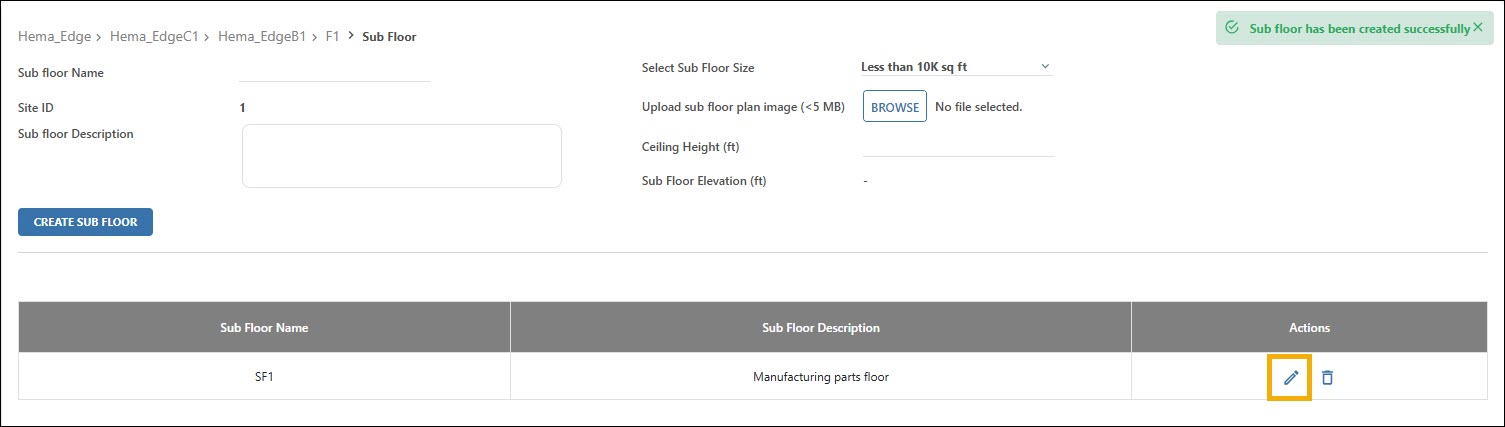Click the edit pencil icon for SF1
Image resolution: width=1505 pixels, height=427 pixels.
pyautogui.click(x=1291, y=377)
